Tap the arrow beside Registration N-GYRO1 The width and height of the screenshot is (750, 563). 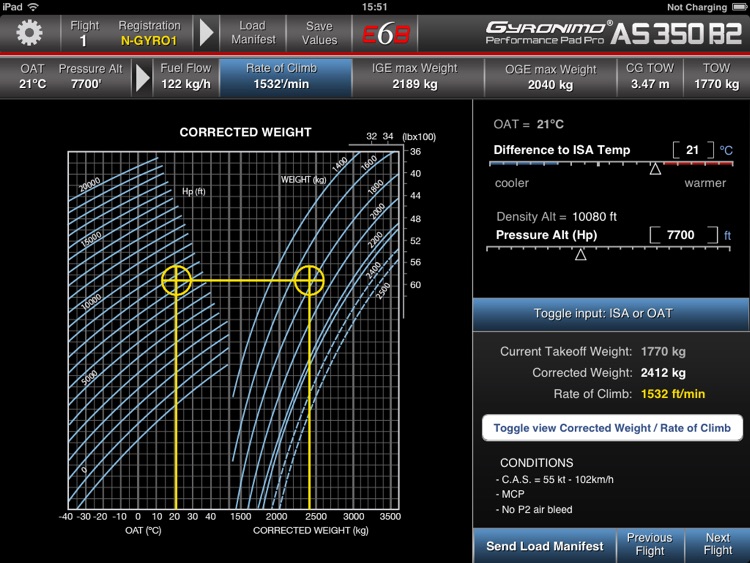click(x=206, y=33)
